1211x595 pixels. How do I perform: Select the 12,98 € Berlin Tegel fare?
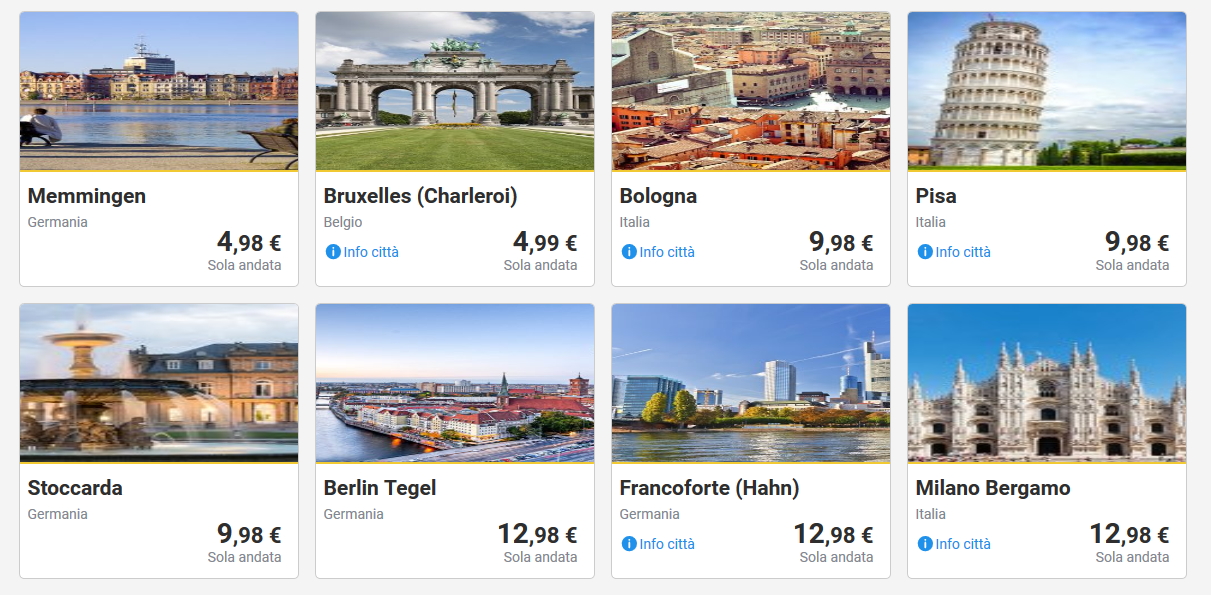click(537, 535)
